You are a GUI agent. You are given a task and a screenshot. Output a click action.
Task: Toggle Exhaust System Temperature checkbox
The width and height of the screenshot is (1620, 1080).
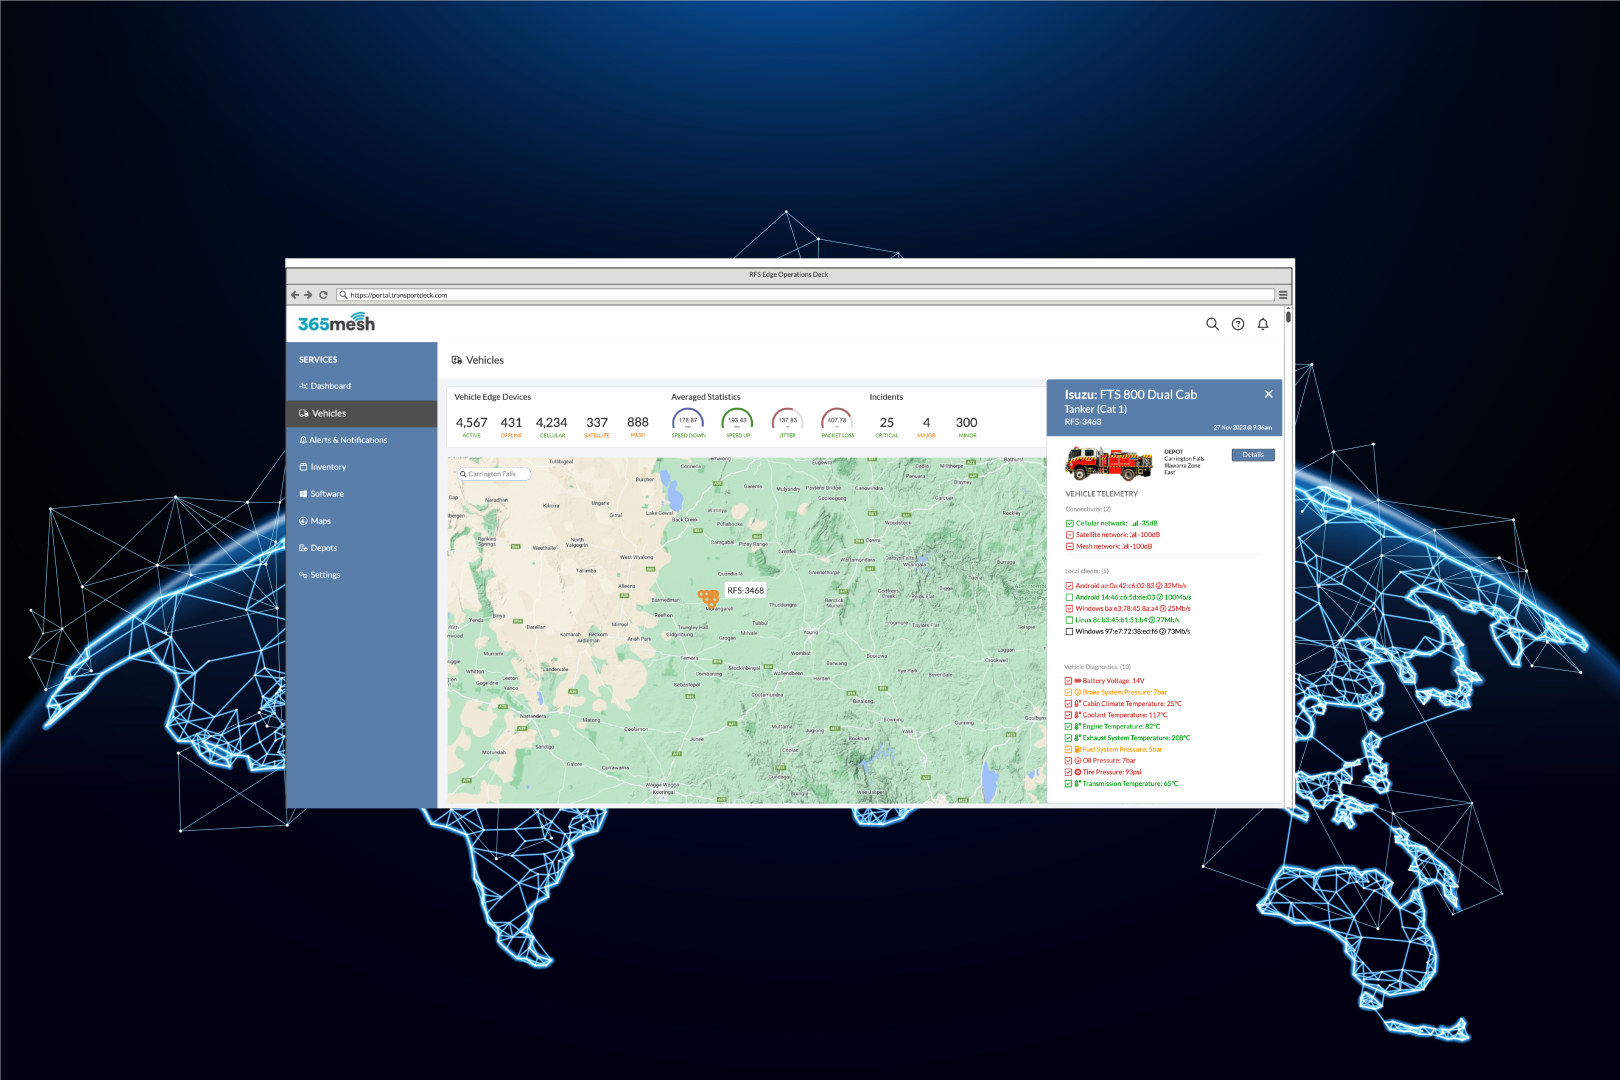1068,738
